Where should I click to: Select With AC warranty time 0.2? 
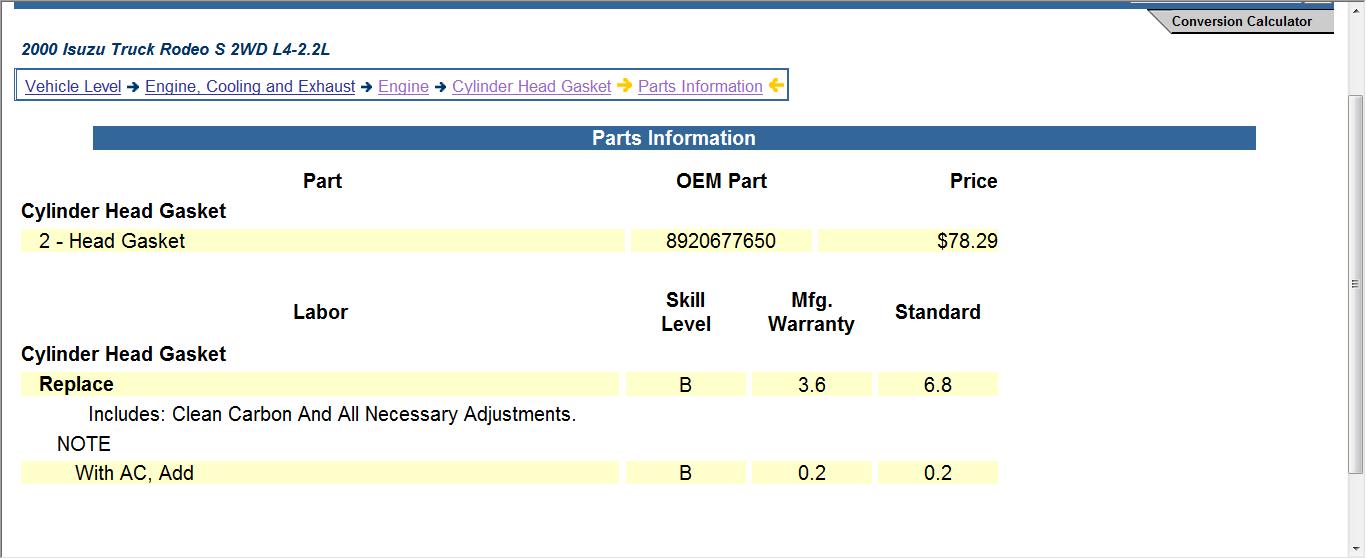click(812, 473)
